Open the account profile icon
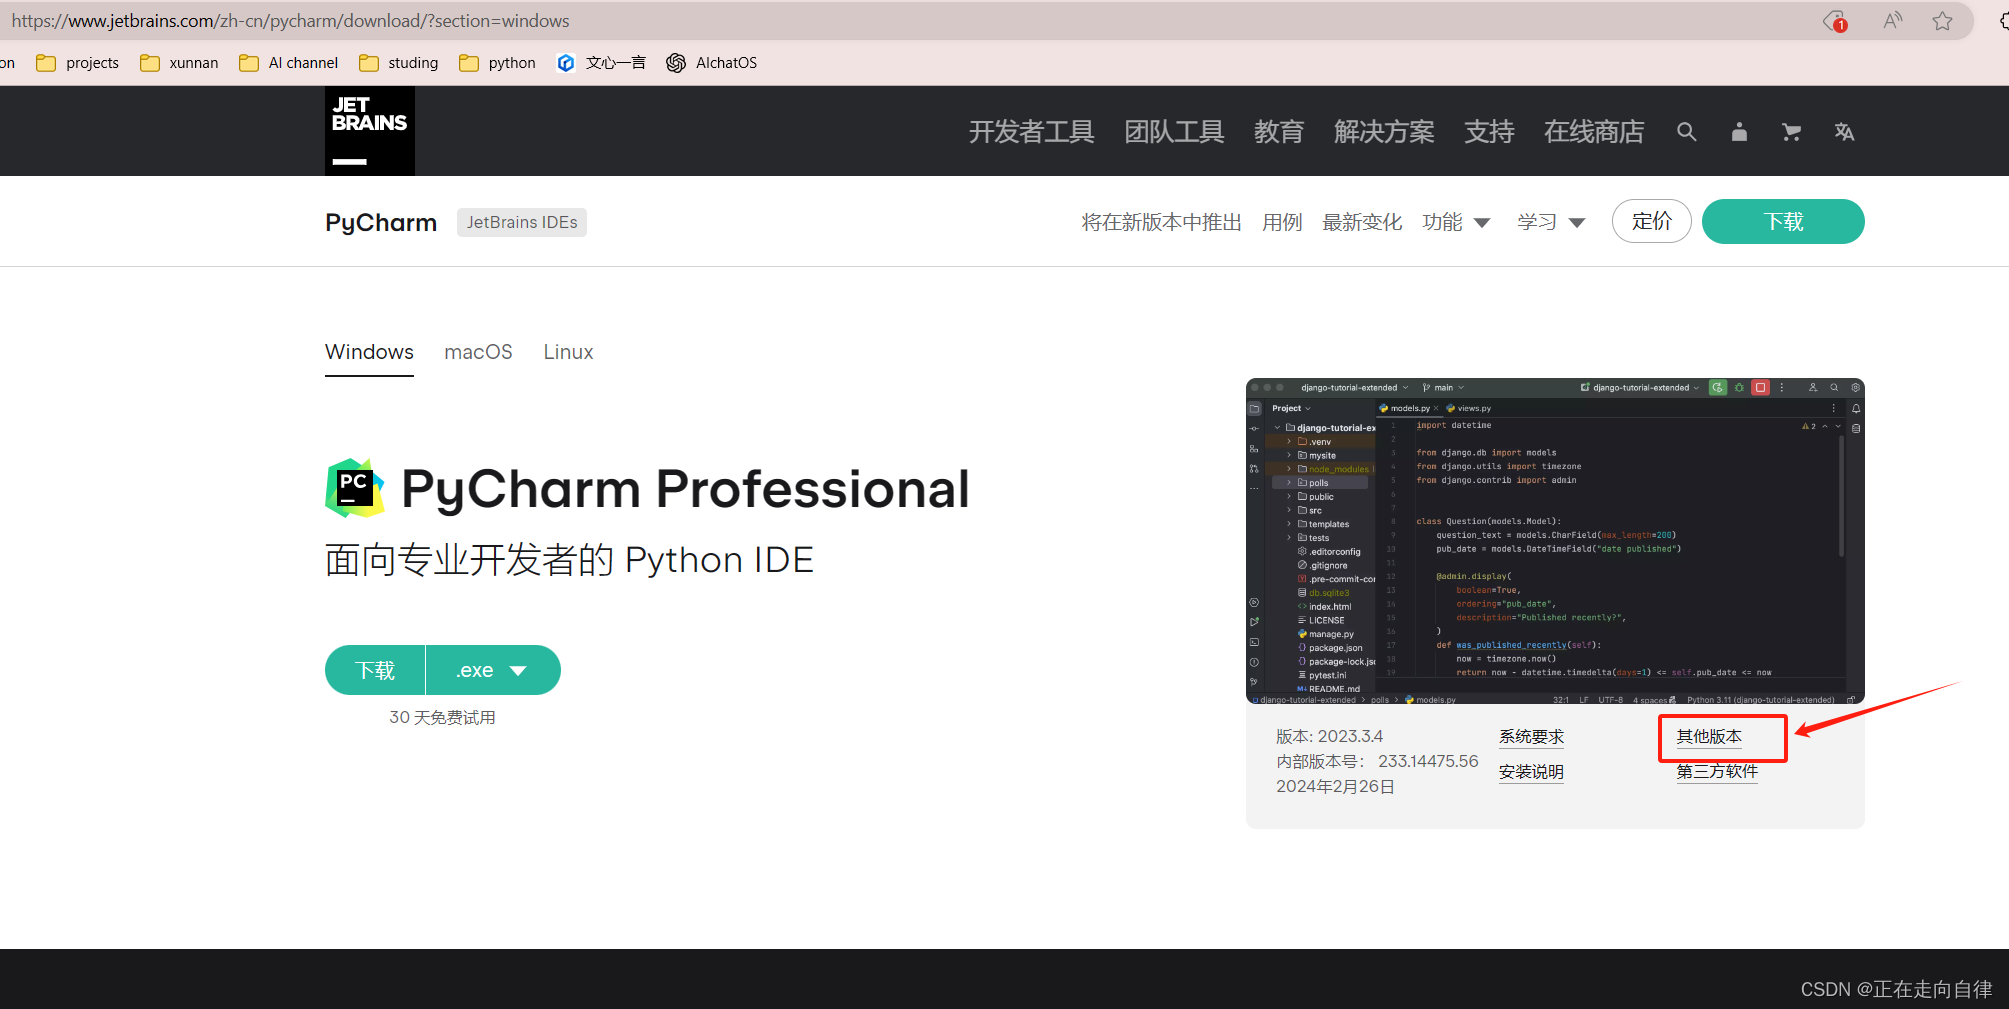 click(x=1739, y=132)
